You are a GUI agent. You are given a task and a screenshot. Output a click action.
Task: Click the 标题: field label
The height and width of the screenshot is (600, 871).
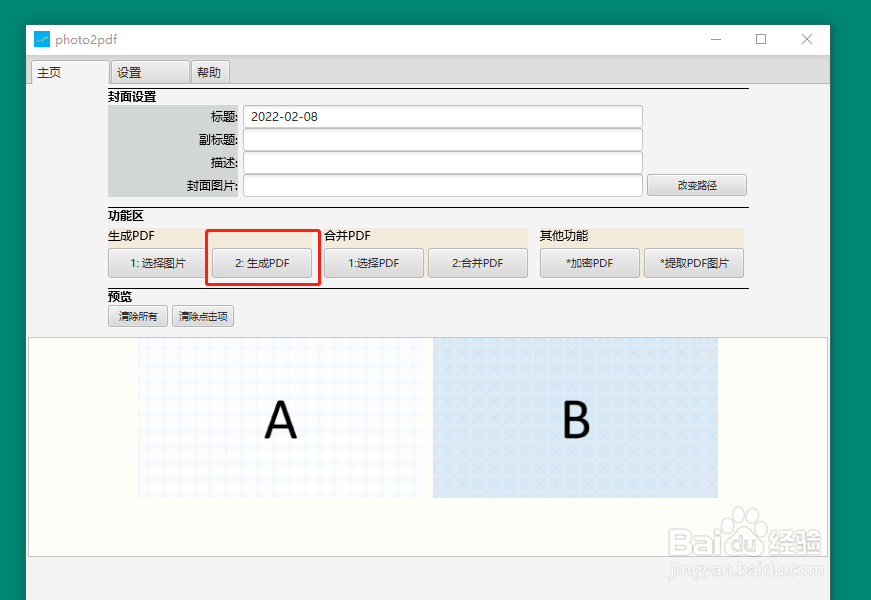tap(224, 117)
